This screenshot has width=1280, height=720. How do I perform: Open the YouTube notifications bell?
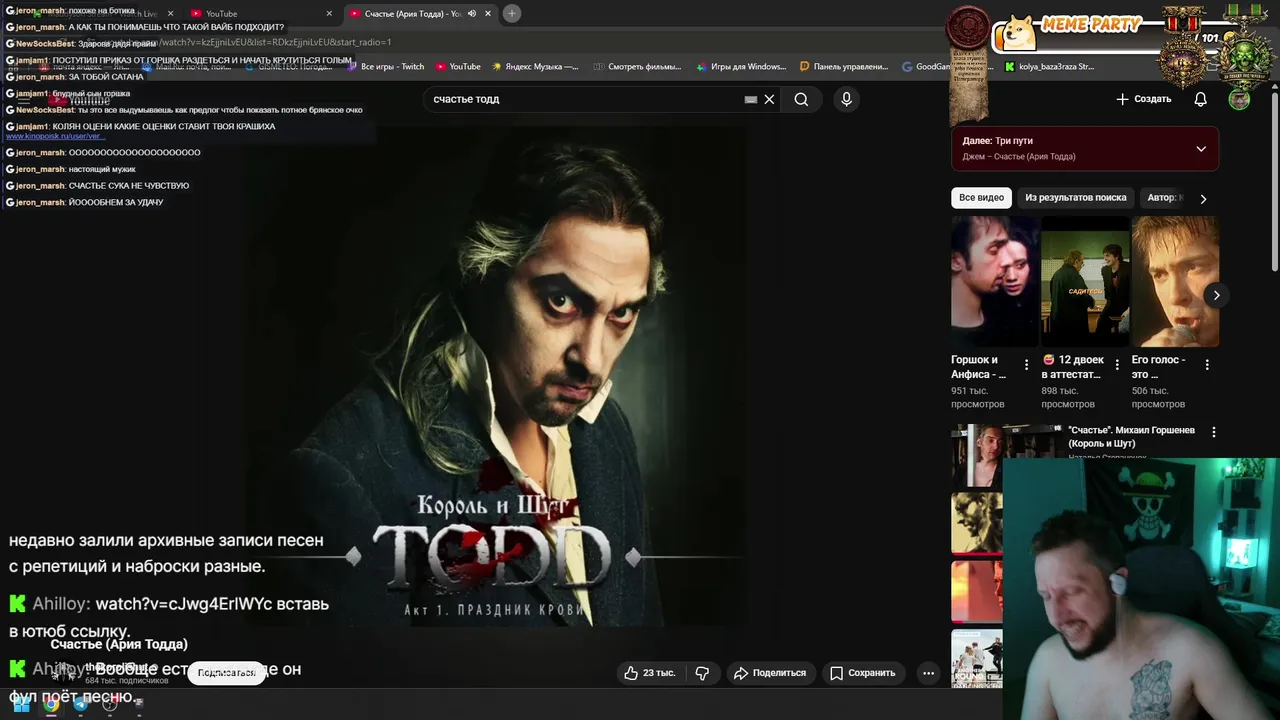(x=1200, y=99)
